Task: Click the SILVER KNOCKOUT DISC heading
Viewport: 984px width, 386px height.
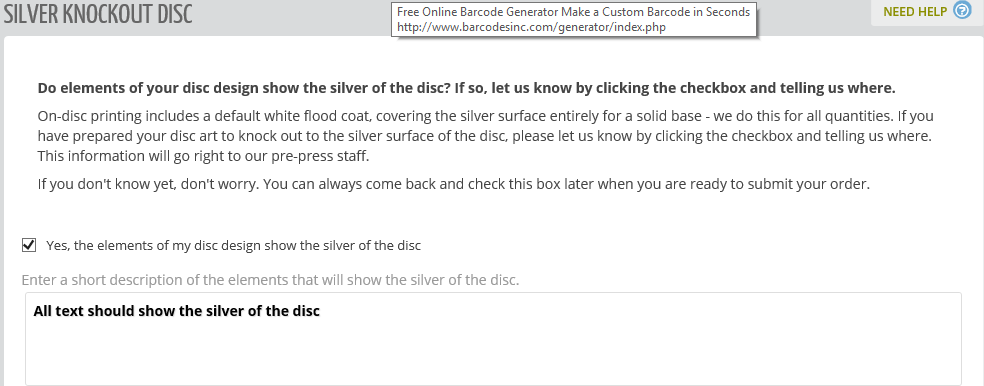Action: (x=98, y=15)
